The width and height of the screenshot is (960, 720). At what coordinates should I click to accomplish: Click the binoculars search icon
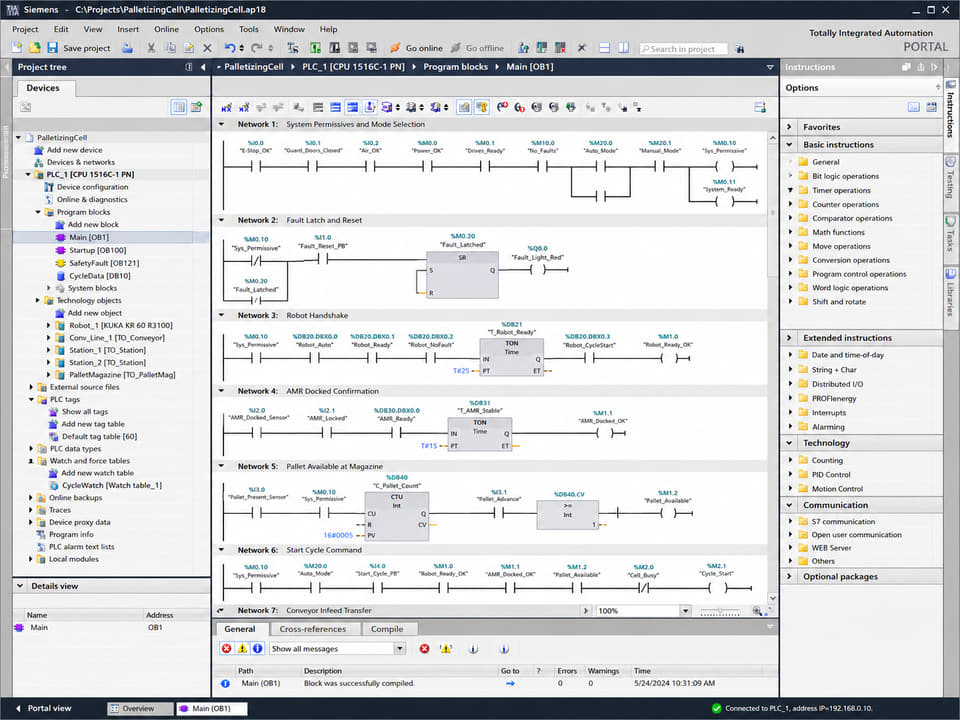(740, 48)
